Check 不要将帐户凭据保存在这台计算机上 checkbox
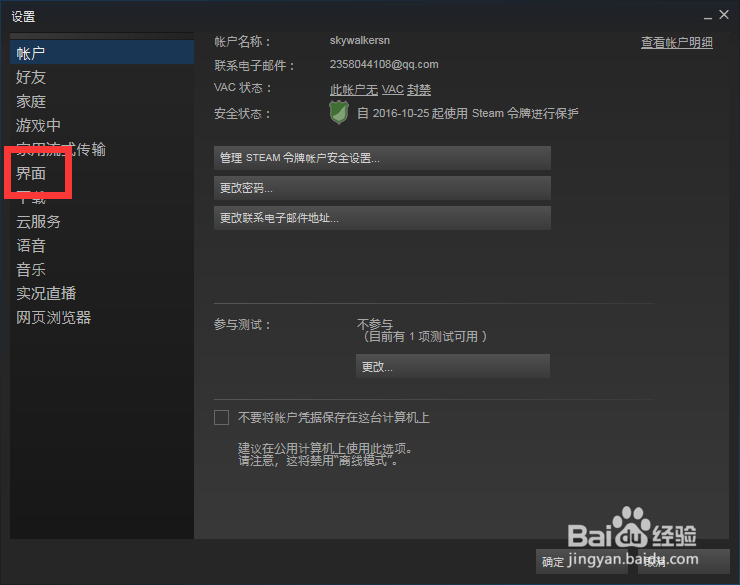Screen dimensions: 740x585 pyautogui.click(x=221, y=418)
